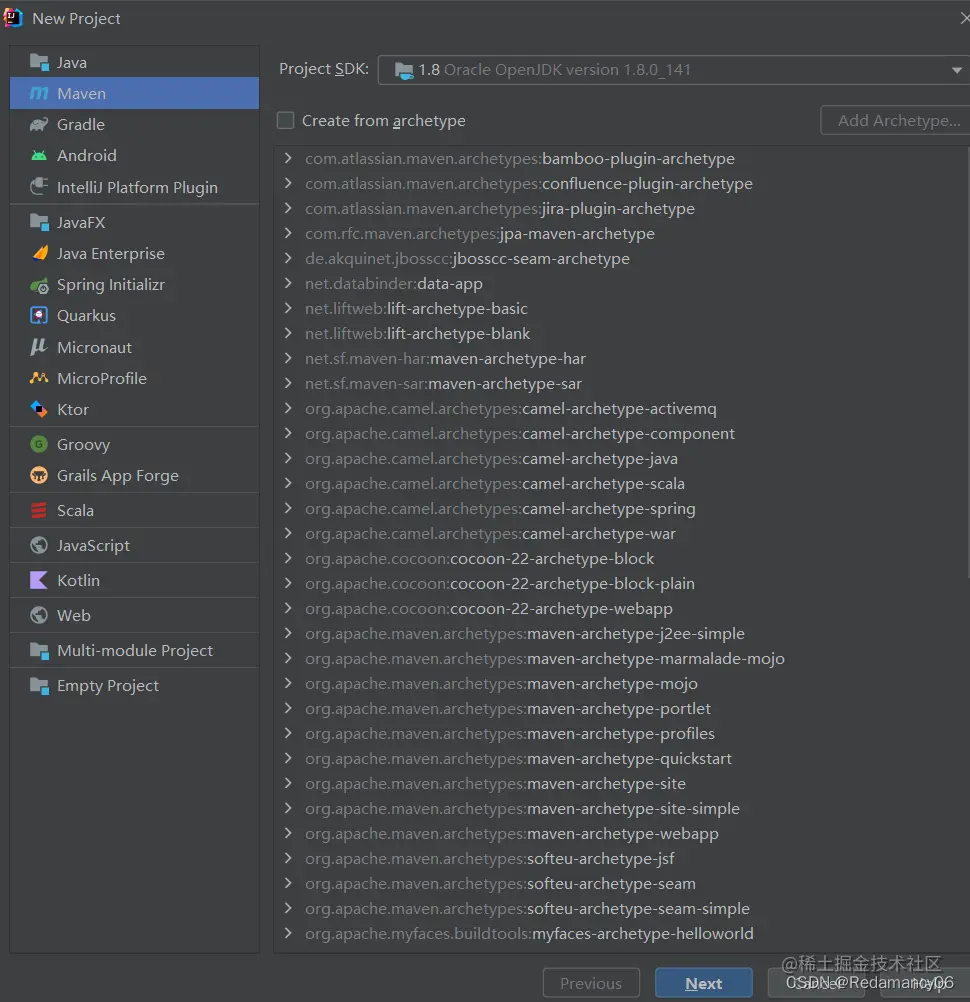The width and height of the screenshot is (970, 1002).
Task: Select maven-archetype-har row
Action: (622, 358)
